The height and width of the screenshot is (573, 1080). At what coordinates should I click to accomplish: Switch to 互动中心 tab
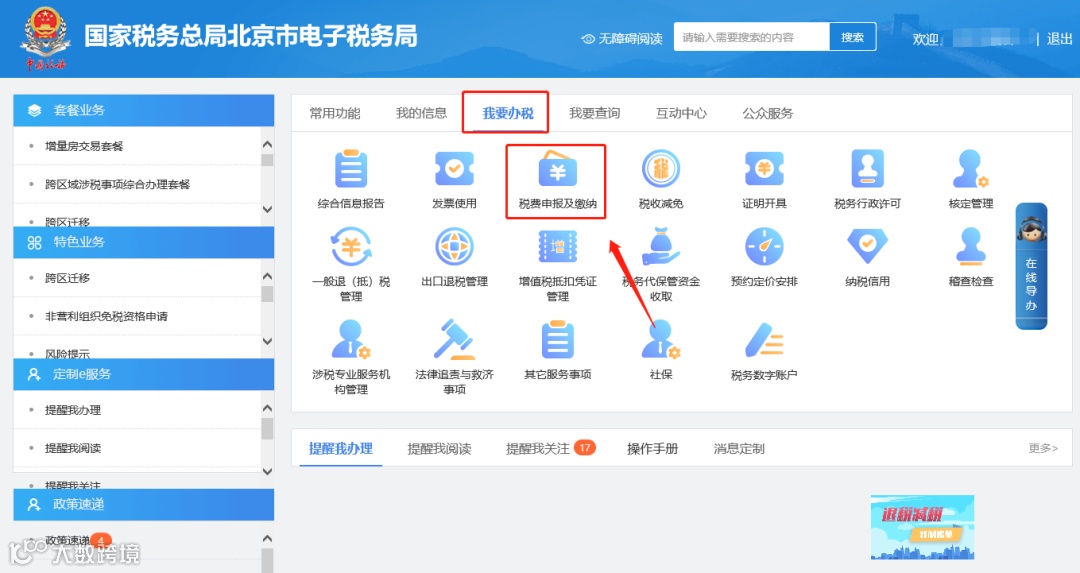(681, 113)
